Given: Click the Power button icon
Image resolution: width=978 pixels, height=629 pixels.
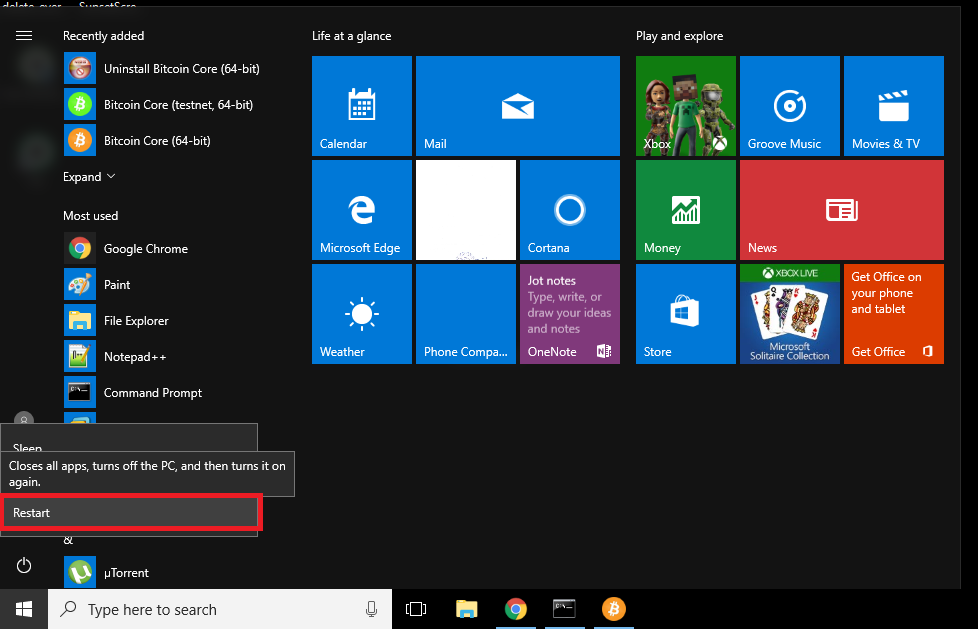Looking at the screenshot, I should 24,565.
